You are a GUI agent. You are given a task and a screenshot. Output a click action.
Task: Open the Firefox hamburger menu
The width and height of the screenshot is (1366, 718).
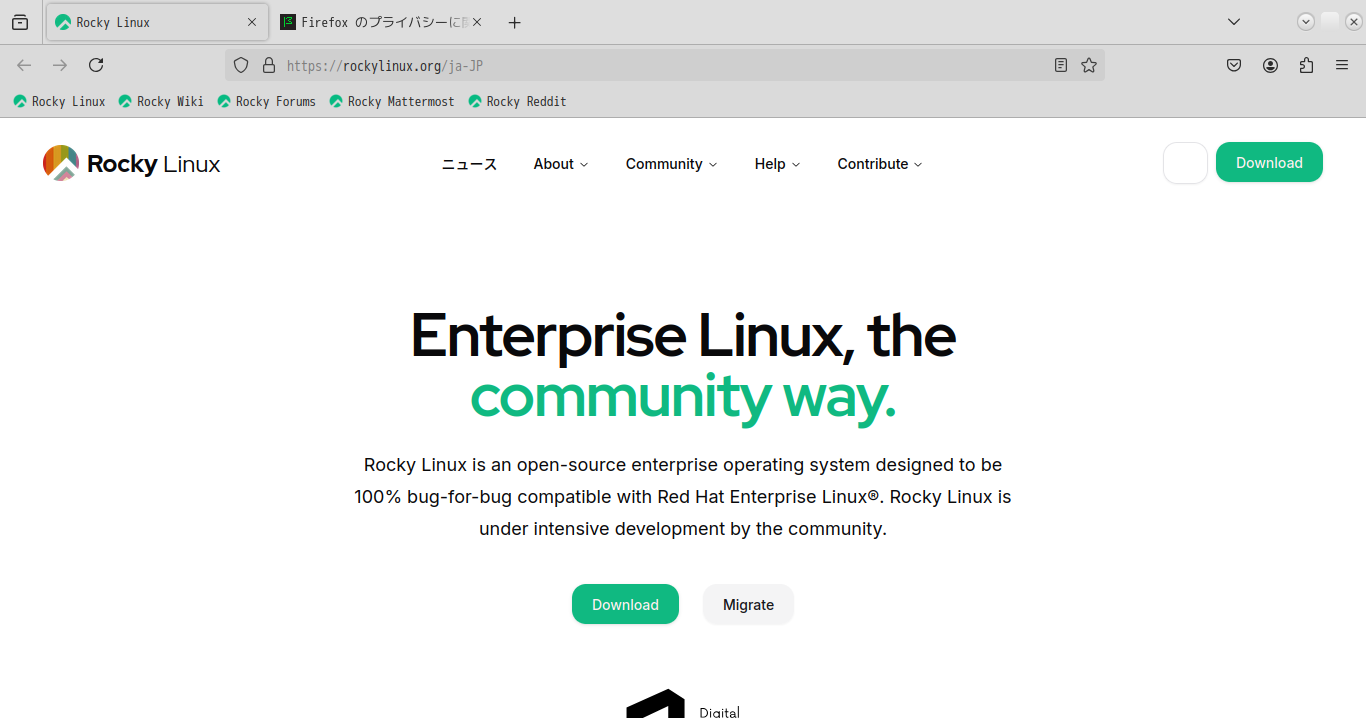click(1342, 65)
